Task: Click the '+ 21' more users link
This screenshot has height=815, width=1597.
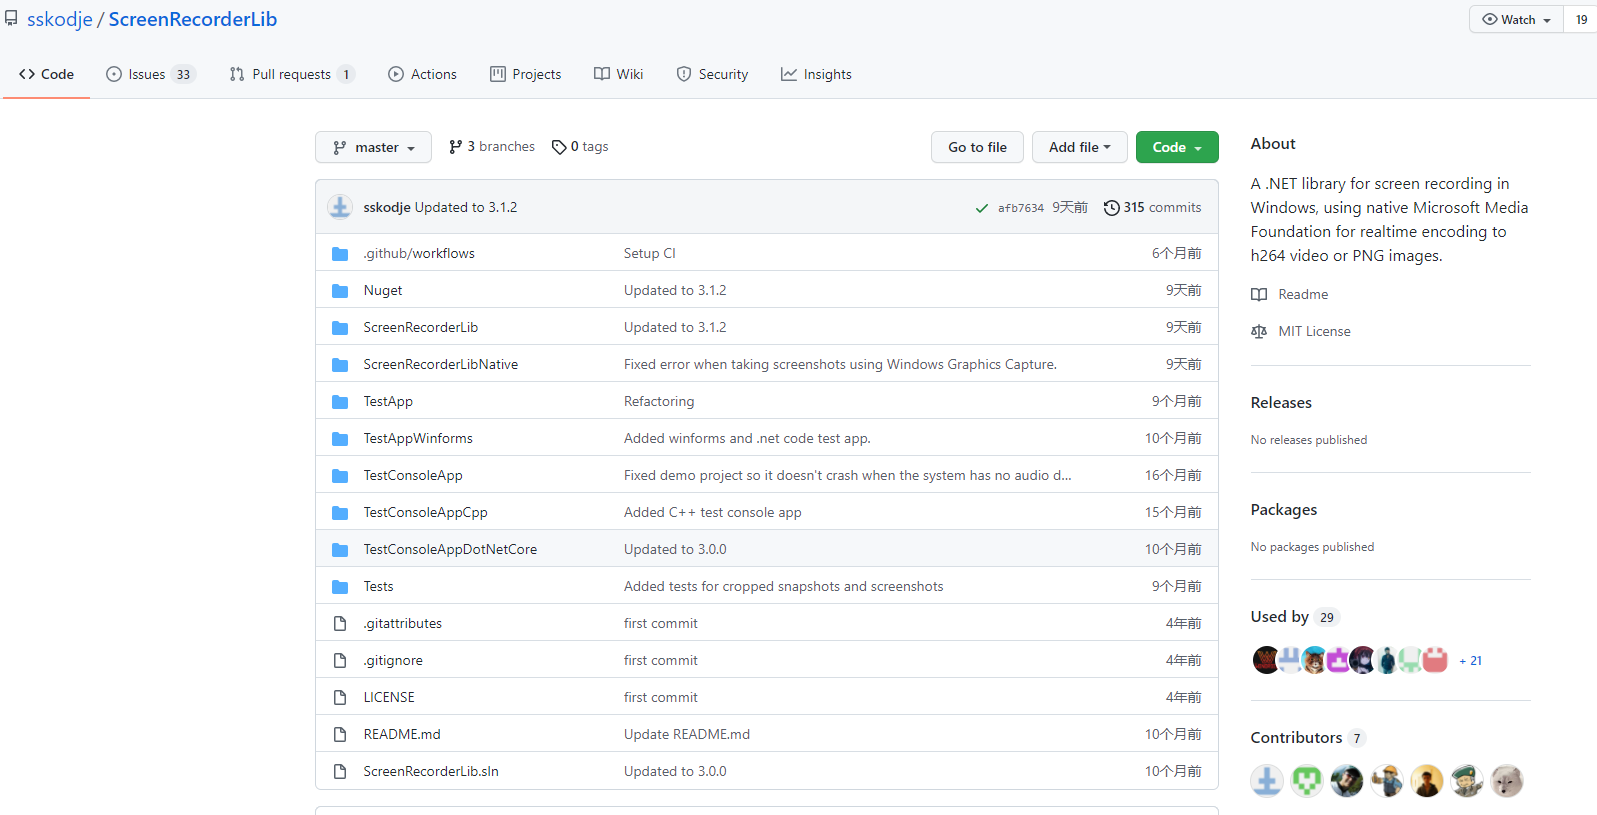Action: (1470, 661)
